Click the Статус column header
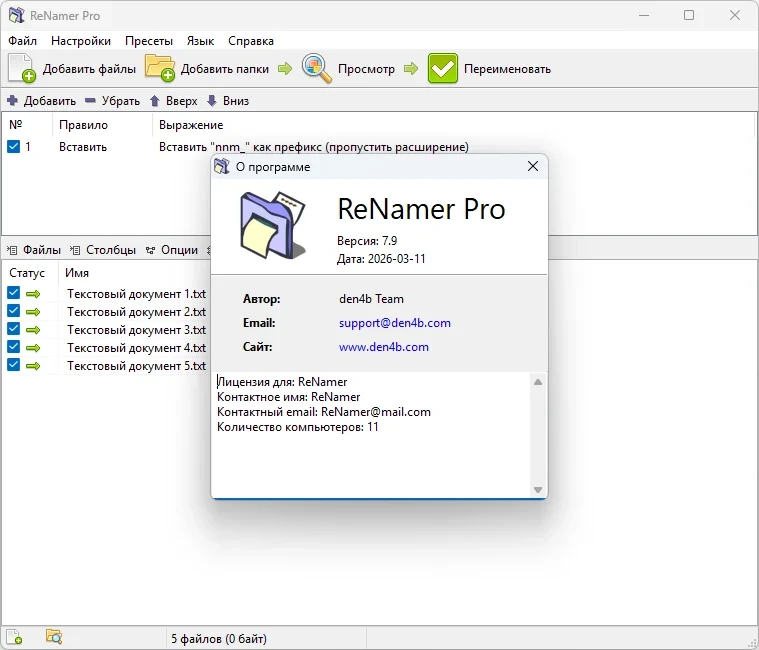 click(27, 273)
